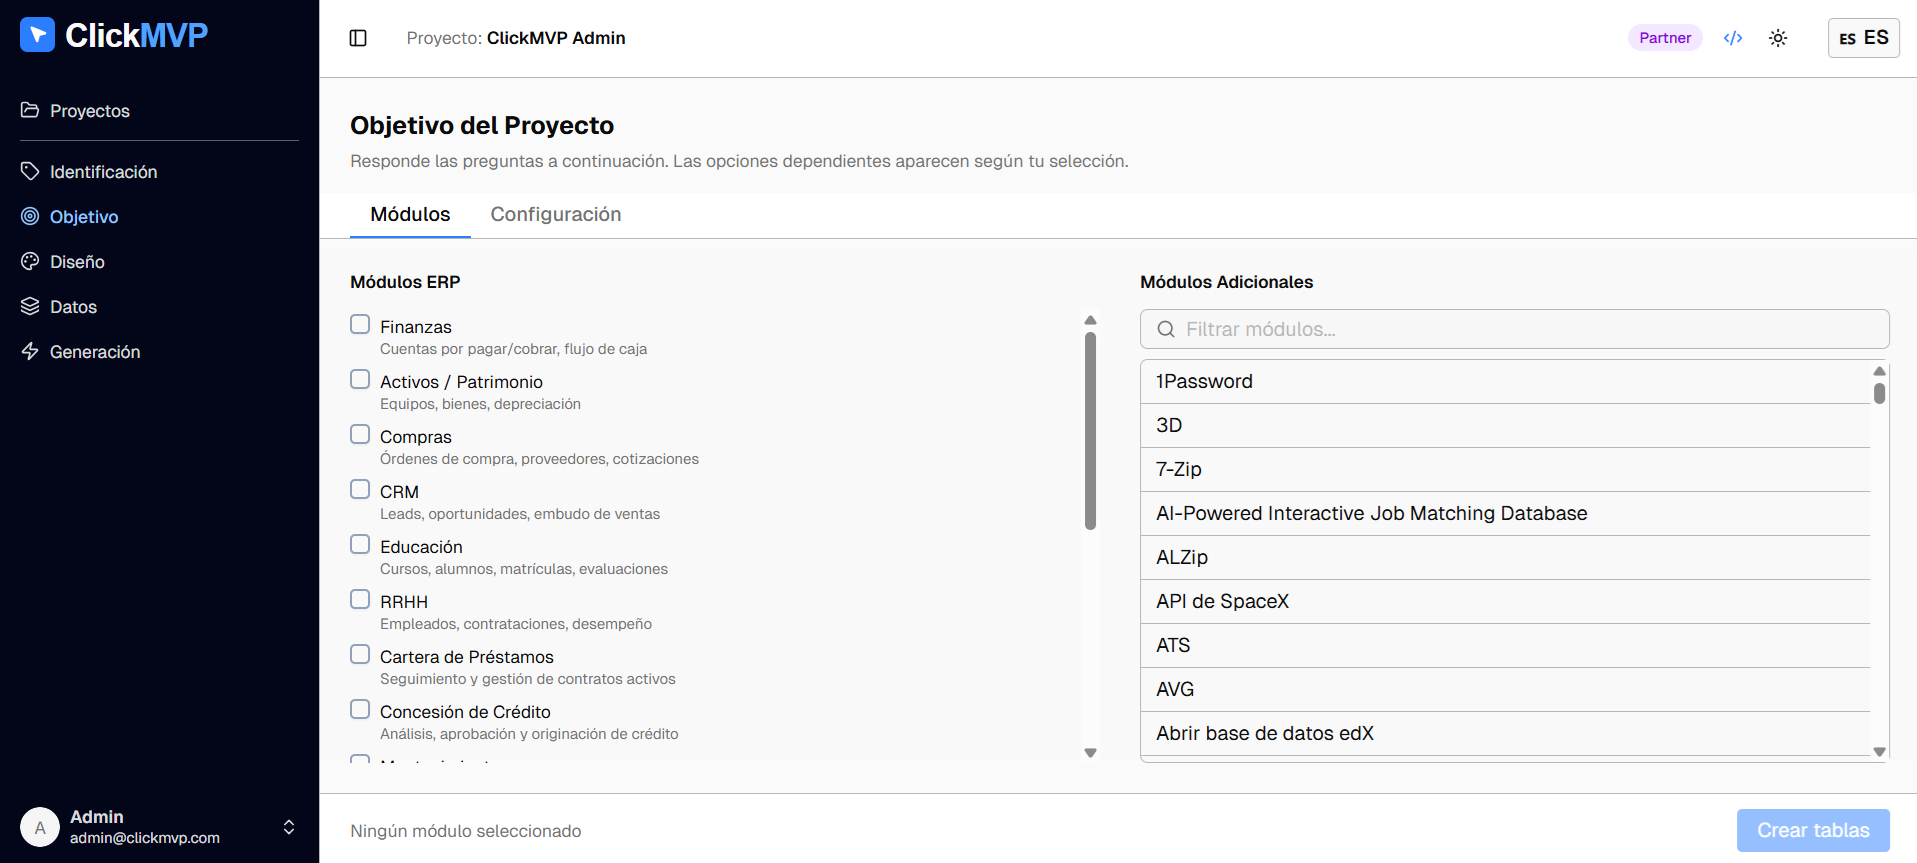The width and height of the screenshot is (1917, 863).
Task: Open the Configuración tab
Action: pos(556,214)
